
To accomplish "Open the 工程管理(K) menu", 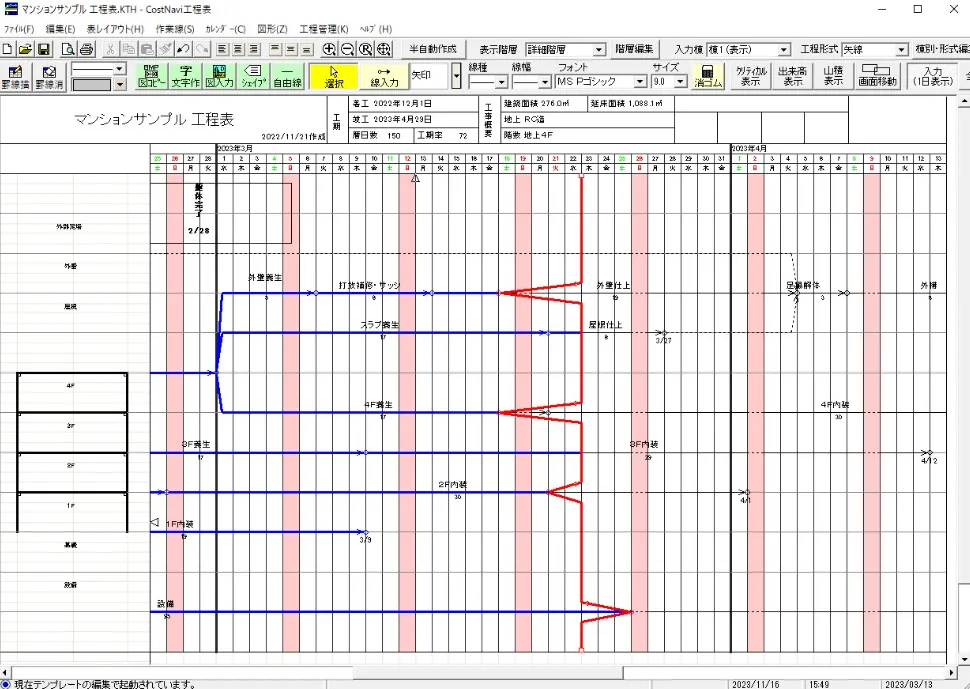I will tap(325, 29).
